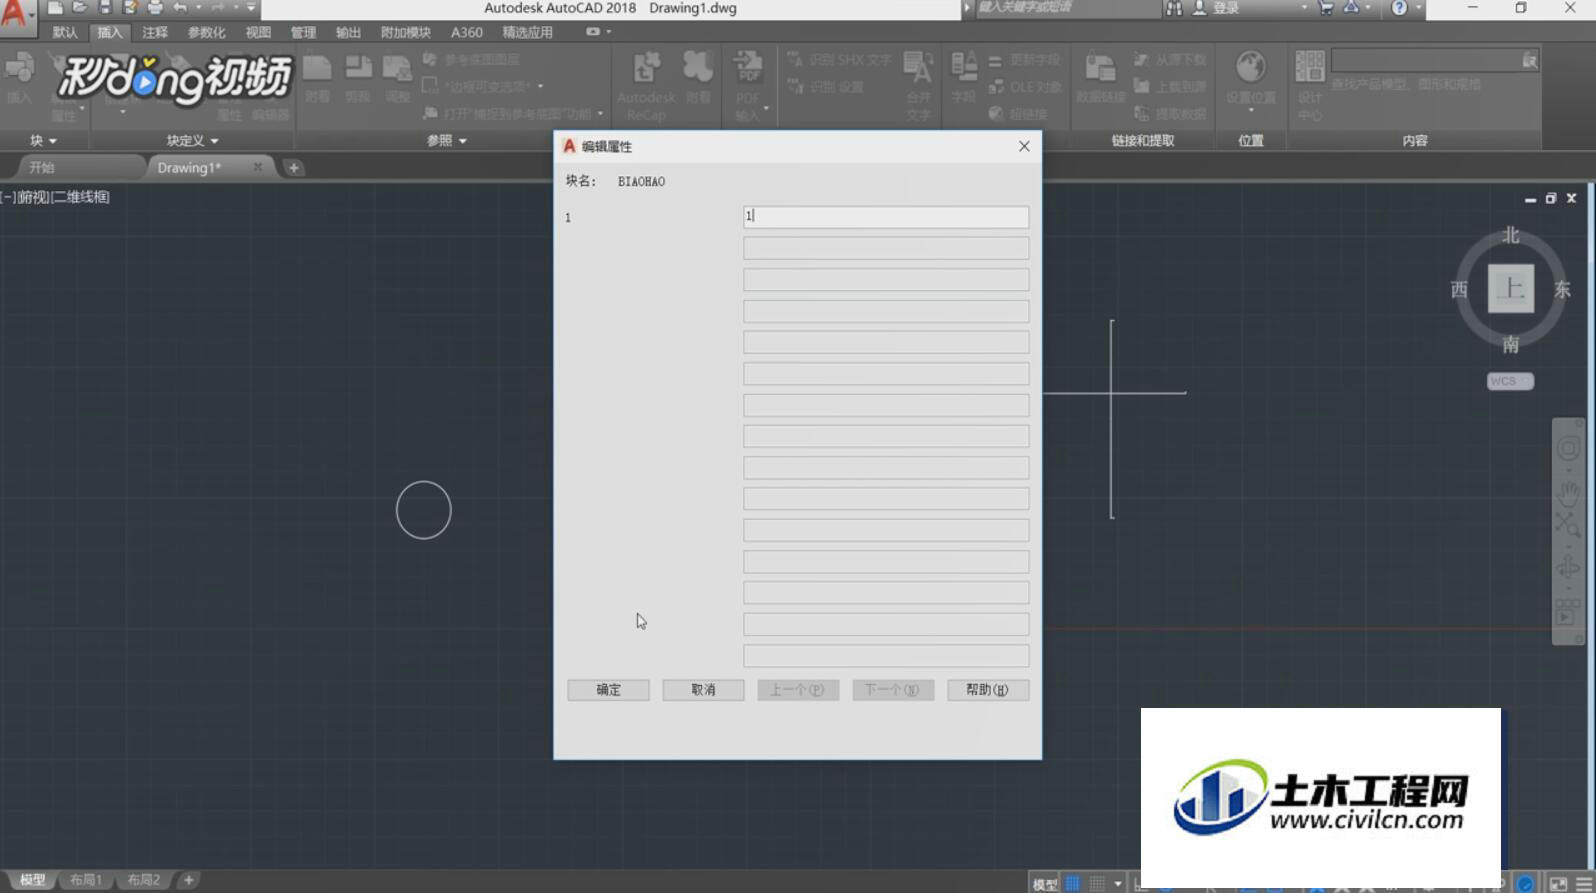Click the Save As icon in quick access toolbar
This screenshot has height=893, width=1596.
point(130,8)
